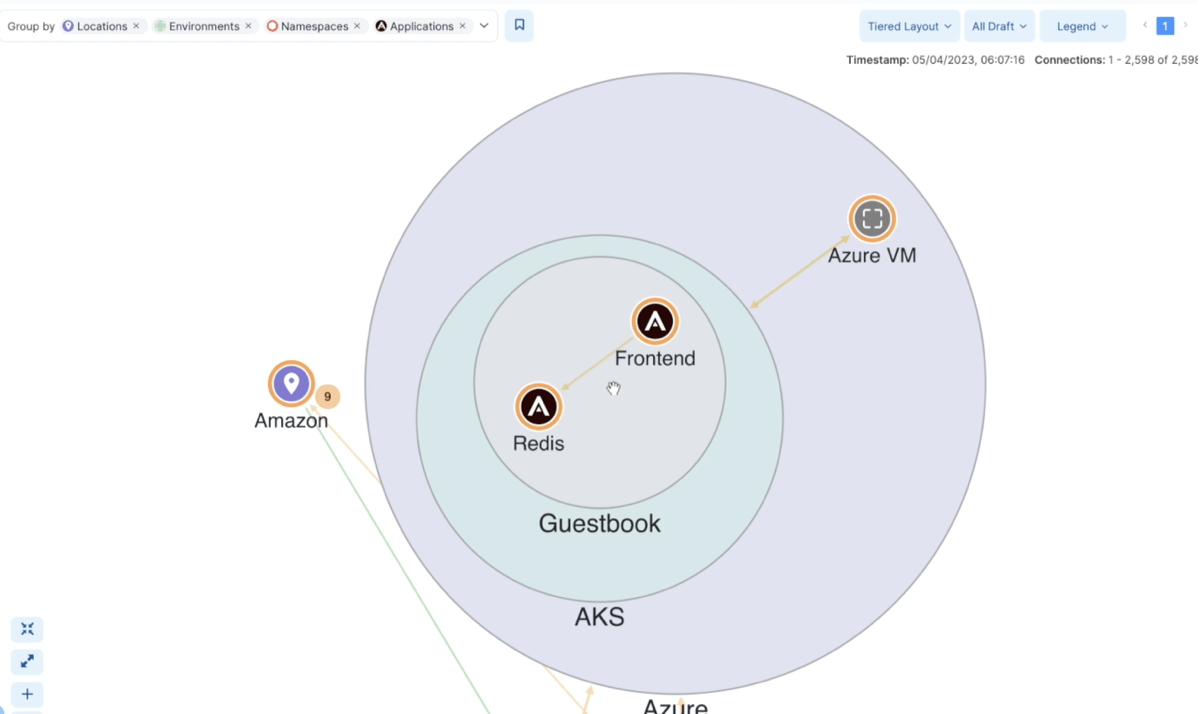The width and height of the screenshot is (1202, 714).
Task: Click the badge showing 9 near Amazon
Action: (326, 396)
